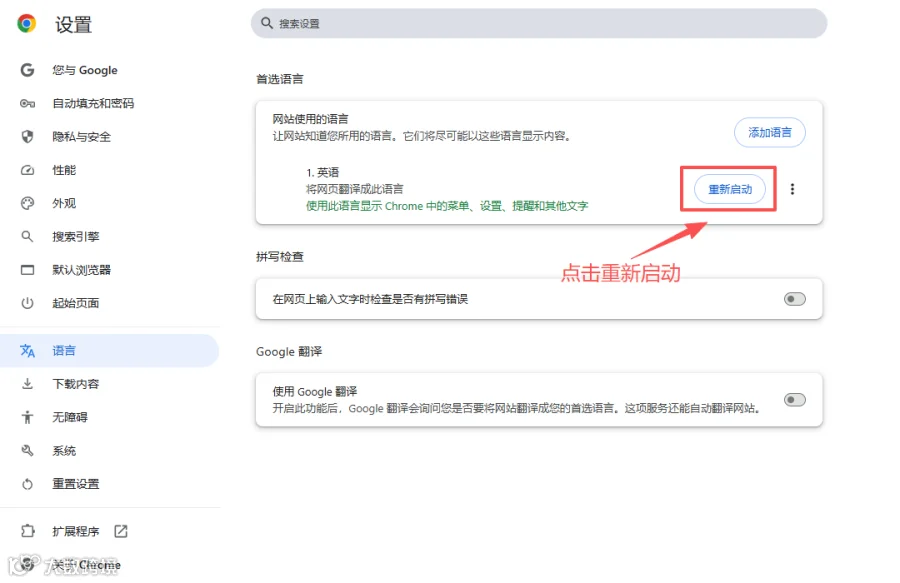This screenshot has height=583, width=900.
Task: Click the Google 翻译 section heading
Action: [289, 351]
